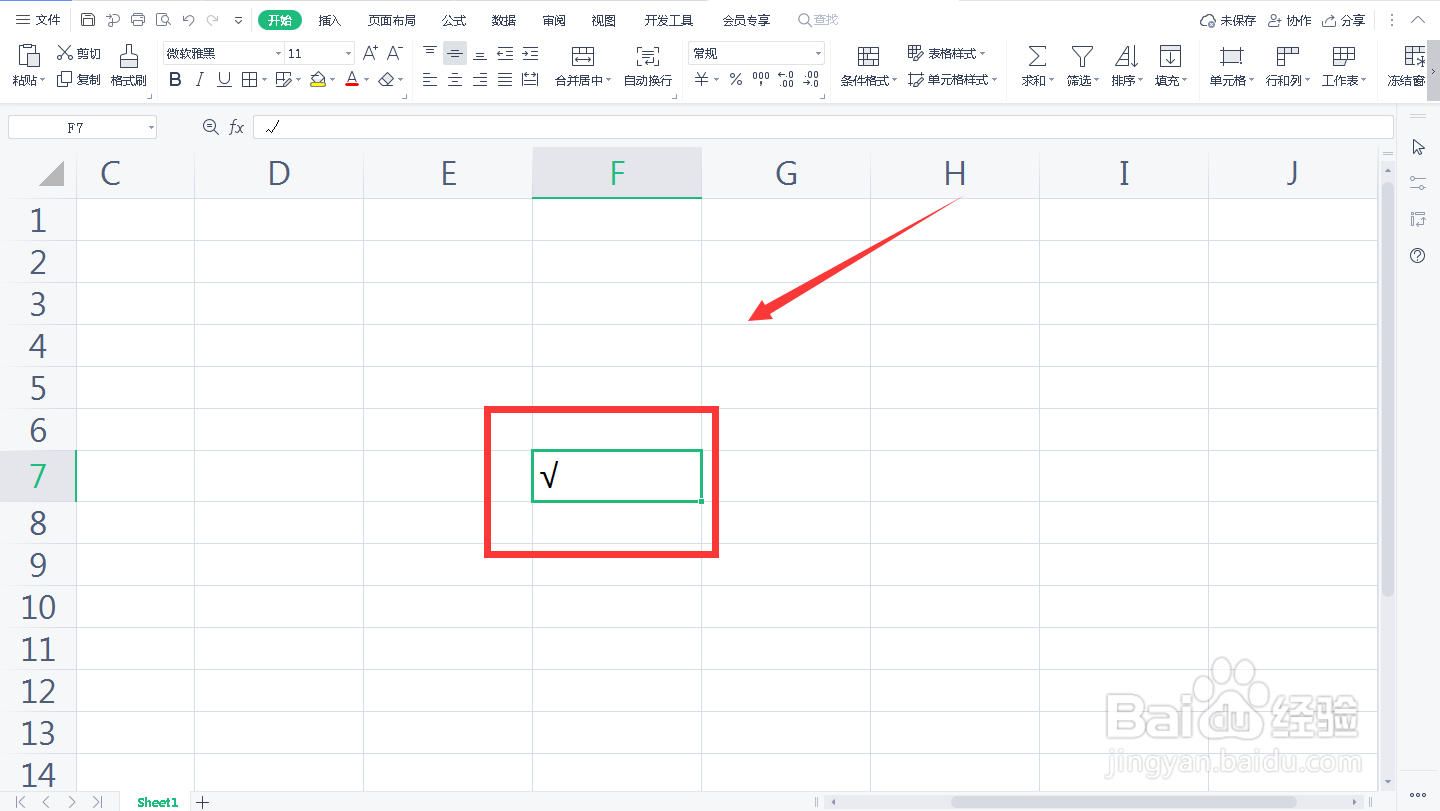Click the percent style icon
Viewport: 1440px width, 811px height.
coord(736,79)
